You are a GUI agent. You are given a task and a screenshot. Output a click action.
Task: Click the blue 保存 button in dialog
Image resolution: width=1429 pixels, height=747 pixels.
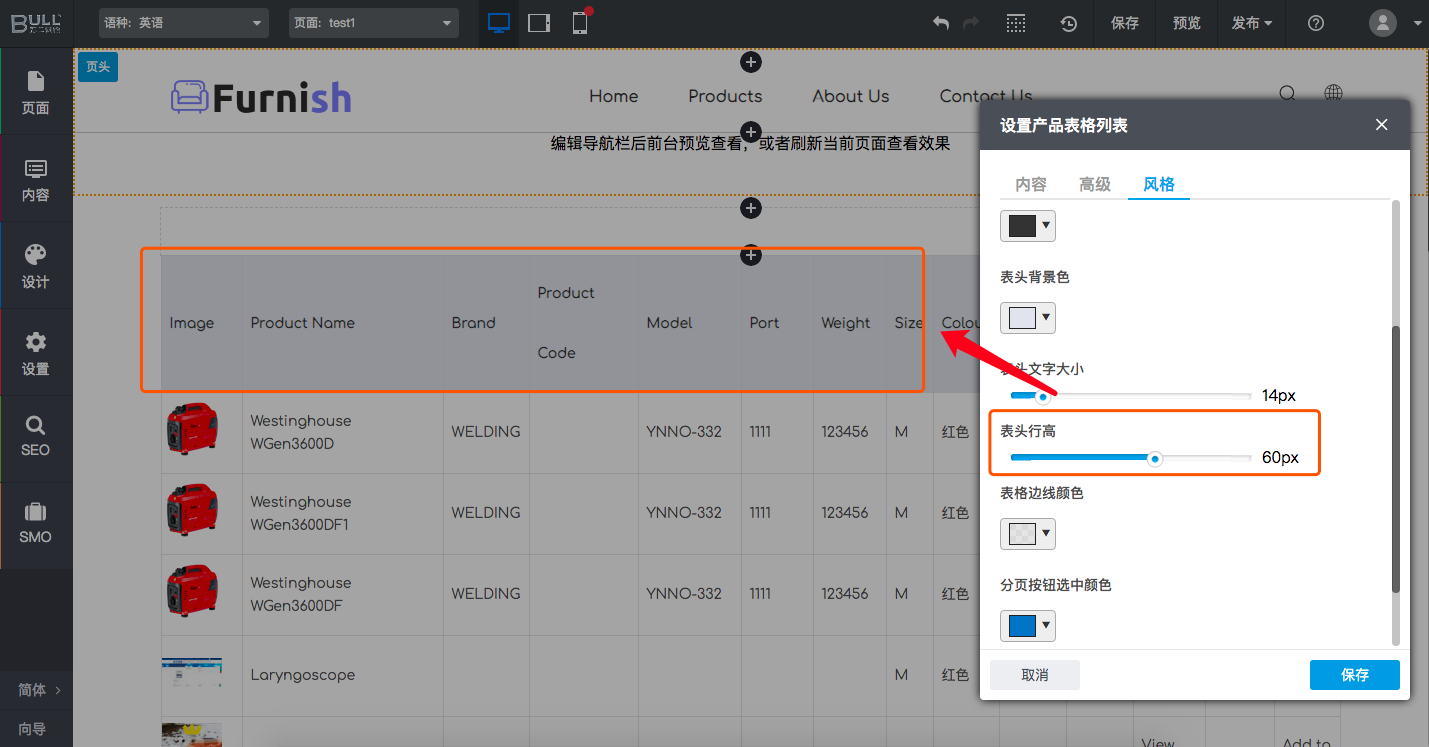click(x=1354, y=675)
